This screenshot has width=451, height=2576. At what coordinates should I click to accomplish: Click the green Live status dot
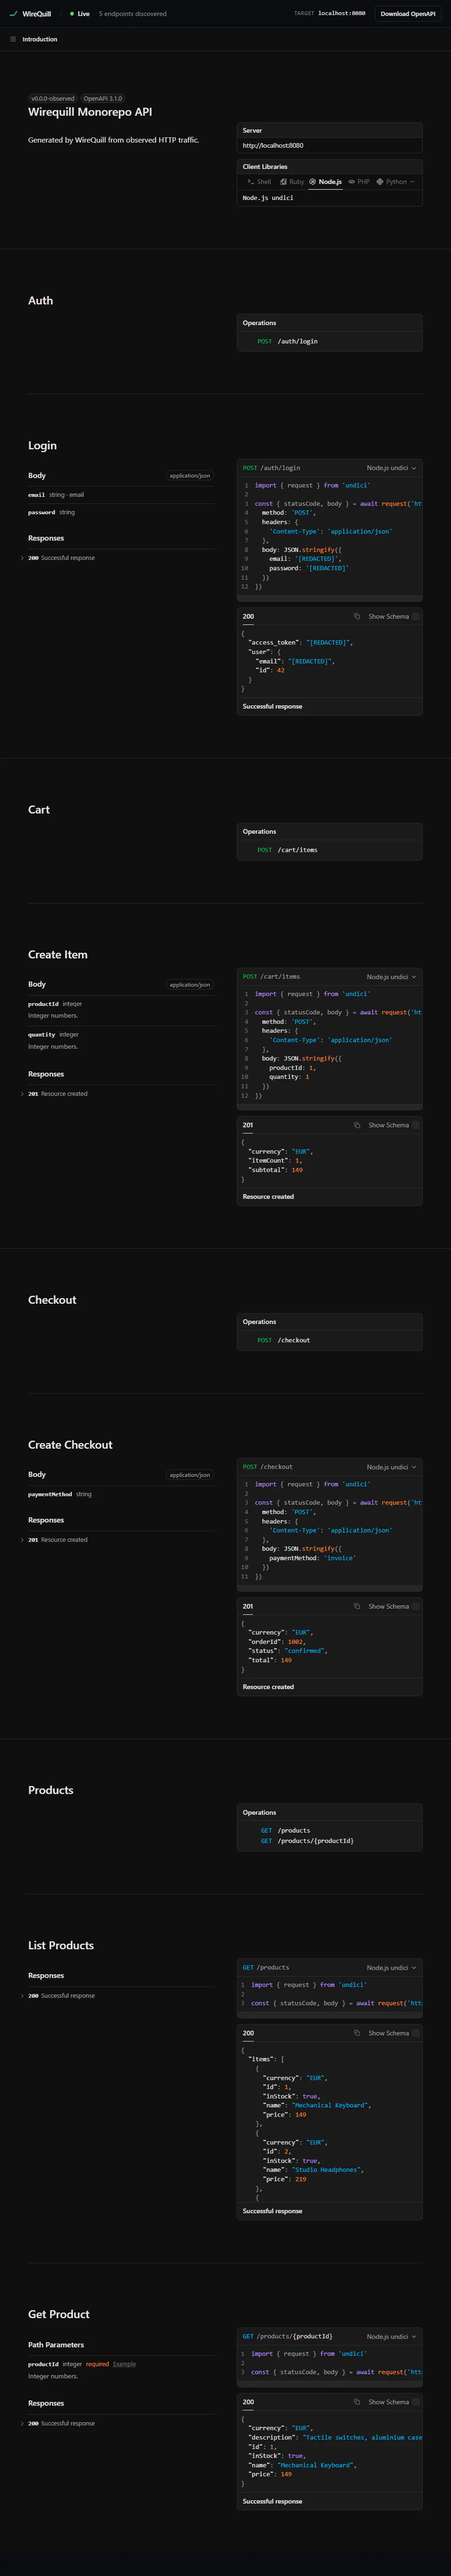(x=72, y=14)
